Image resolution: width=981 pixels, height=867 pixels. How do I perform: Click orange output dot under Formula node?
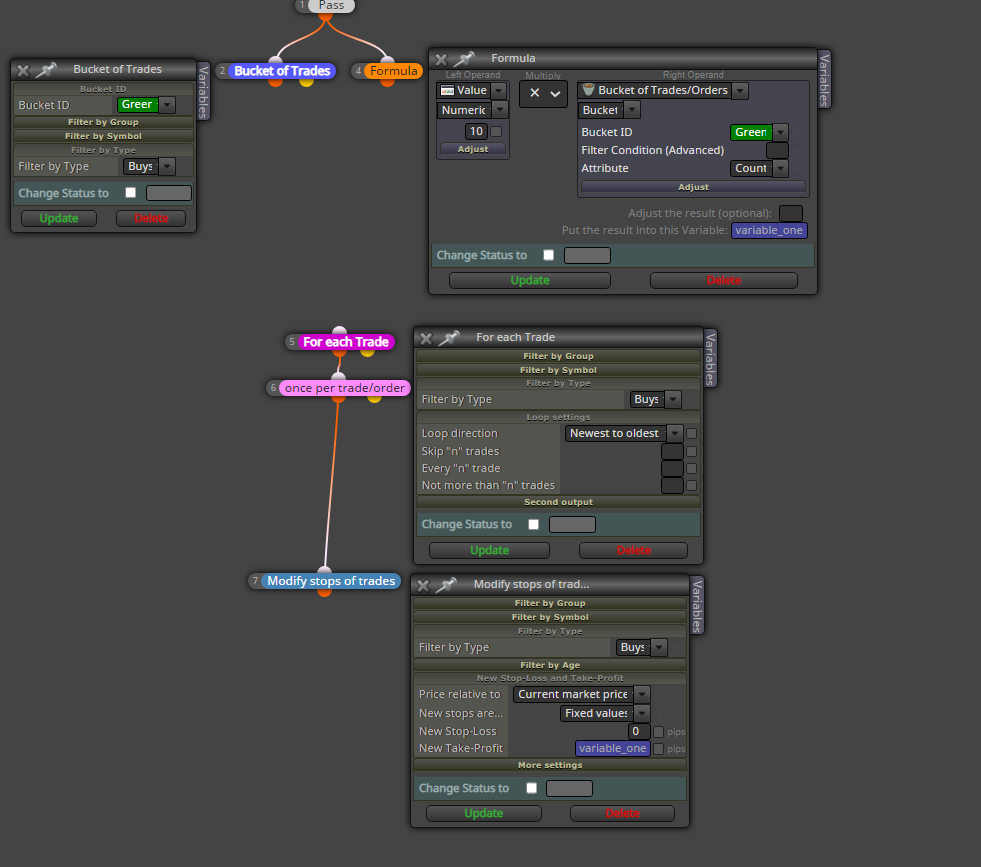[x=387, y=81]
